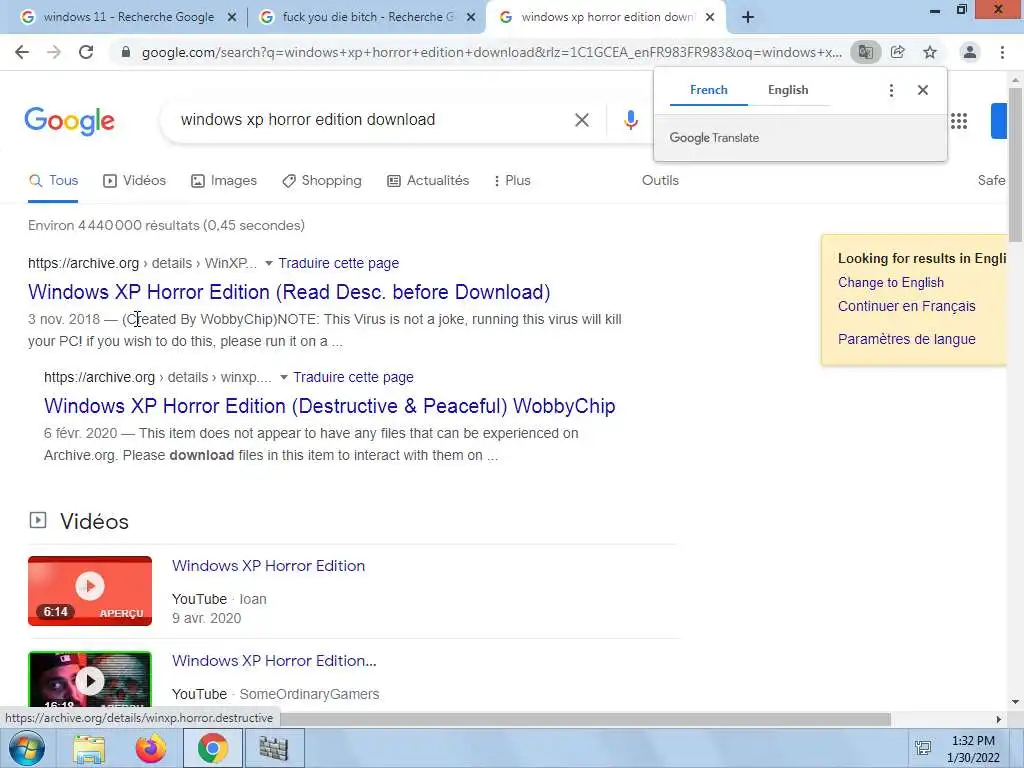Switch to Images search results
Viewport: 1024px width, 768px height.
pos(223,181)
